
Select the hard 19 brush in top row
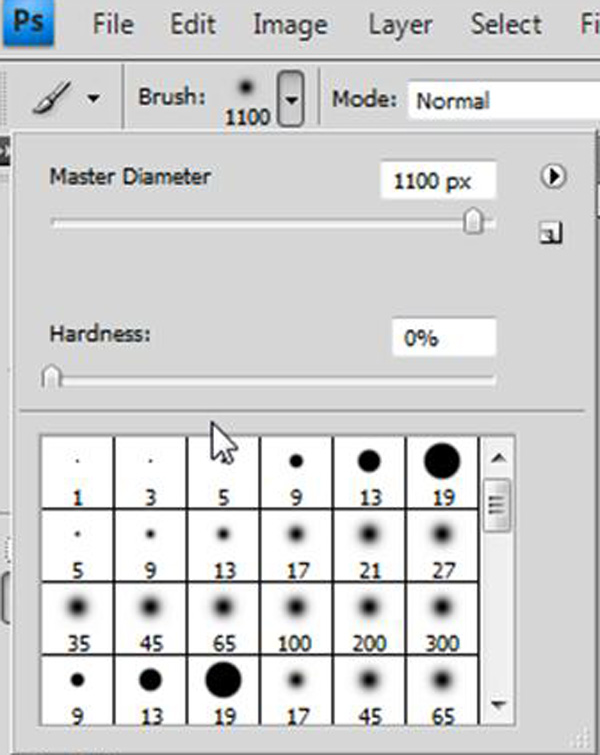tap(442, 472)
